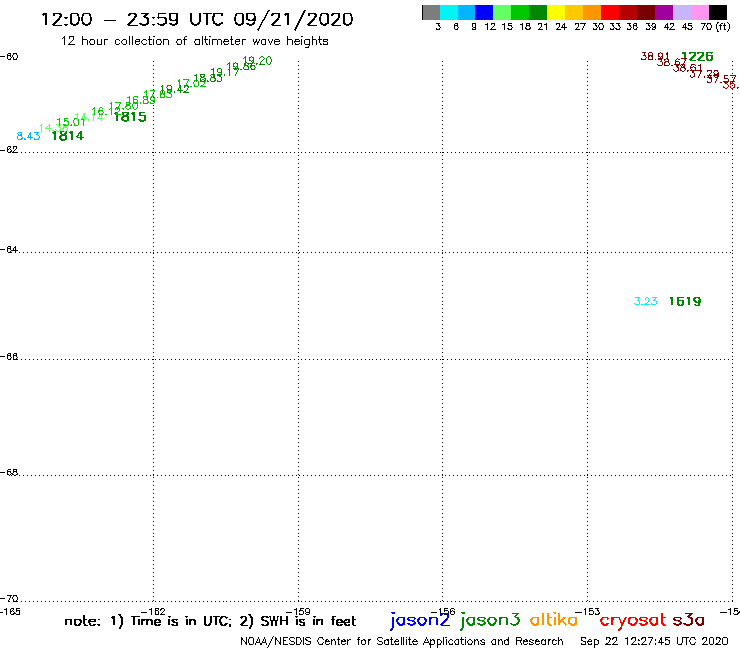Click the dark green swatch in the scale
The height and width of the screenshot is (650, 740).
point(538,12)
